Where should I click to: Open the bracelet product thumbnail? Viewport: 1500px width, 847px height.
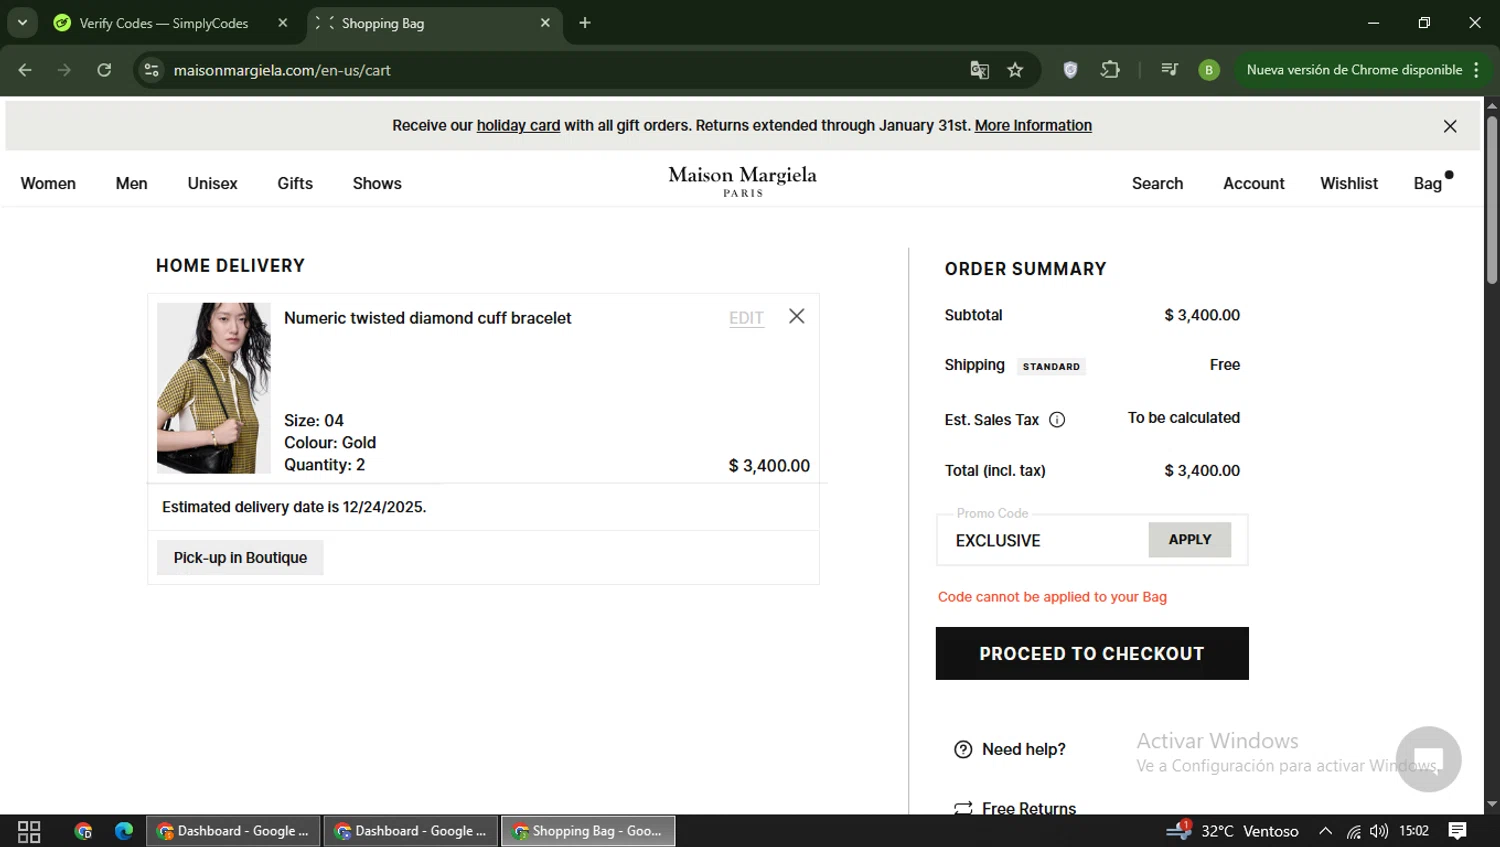pyautogui.click(x=213, y=388)
